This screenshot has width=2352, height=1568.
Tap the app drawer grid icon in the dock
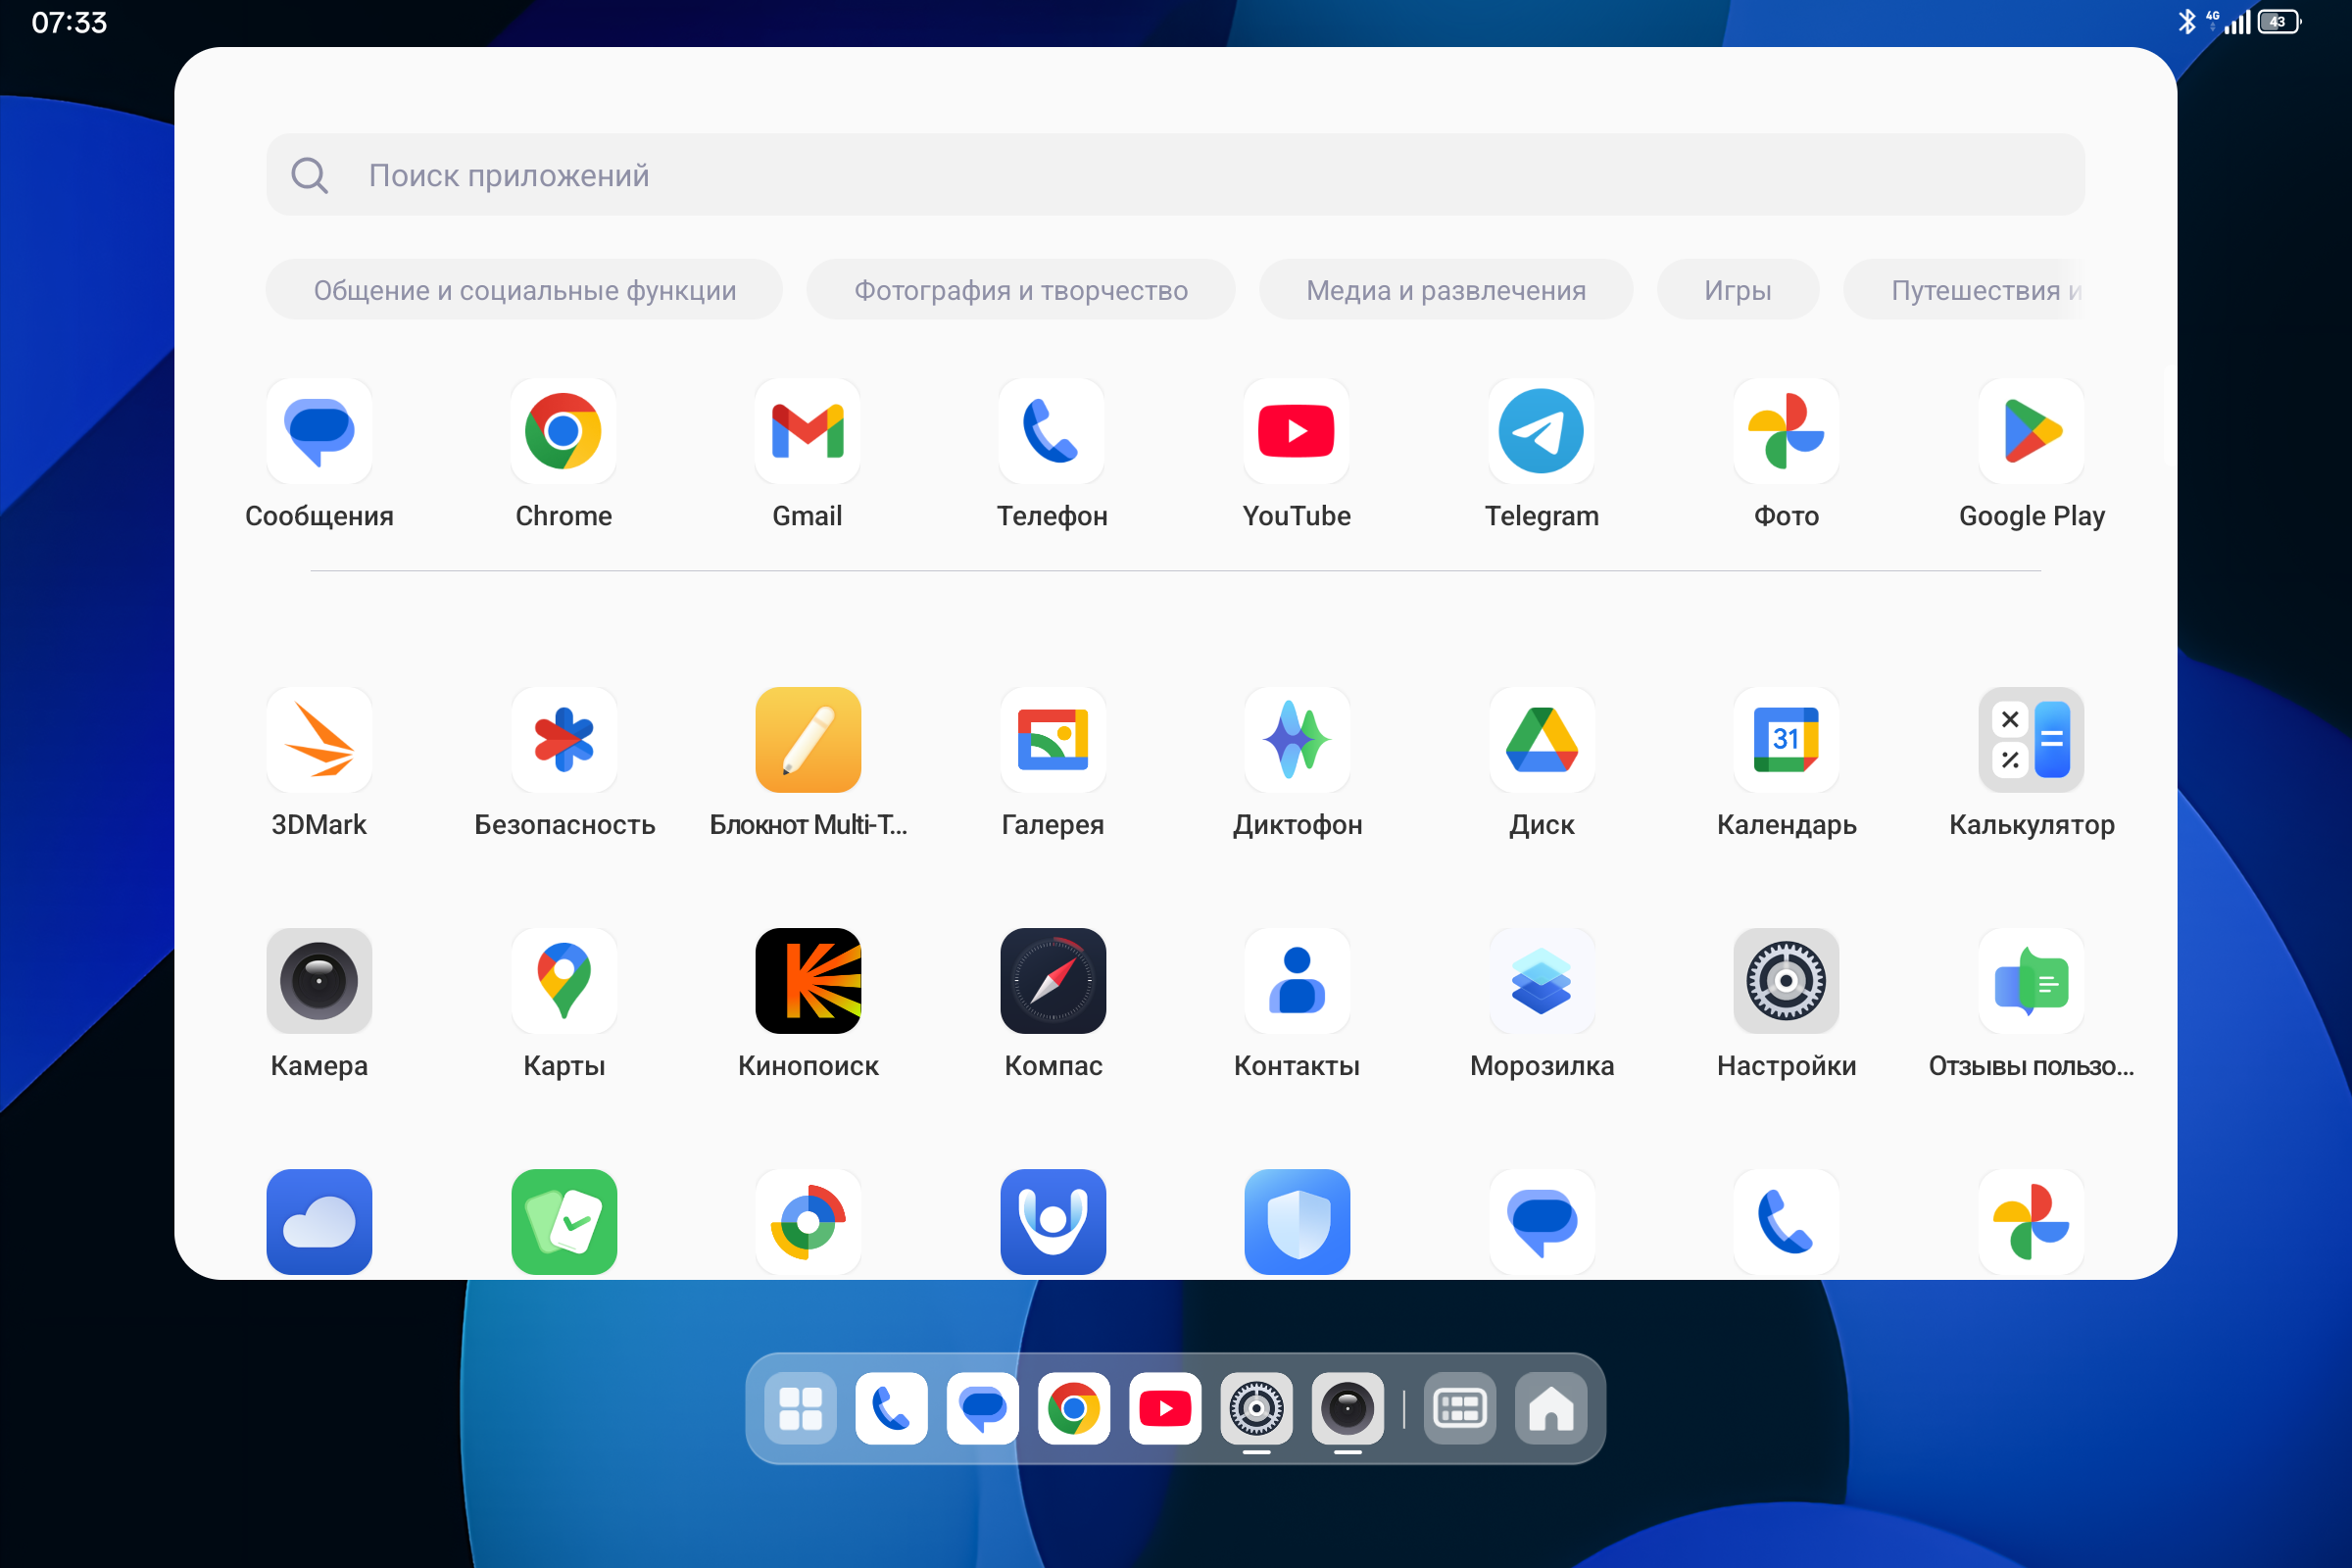tap(800, 1409)
